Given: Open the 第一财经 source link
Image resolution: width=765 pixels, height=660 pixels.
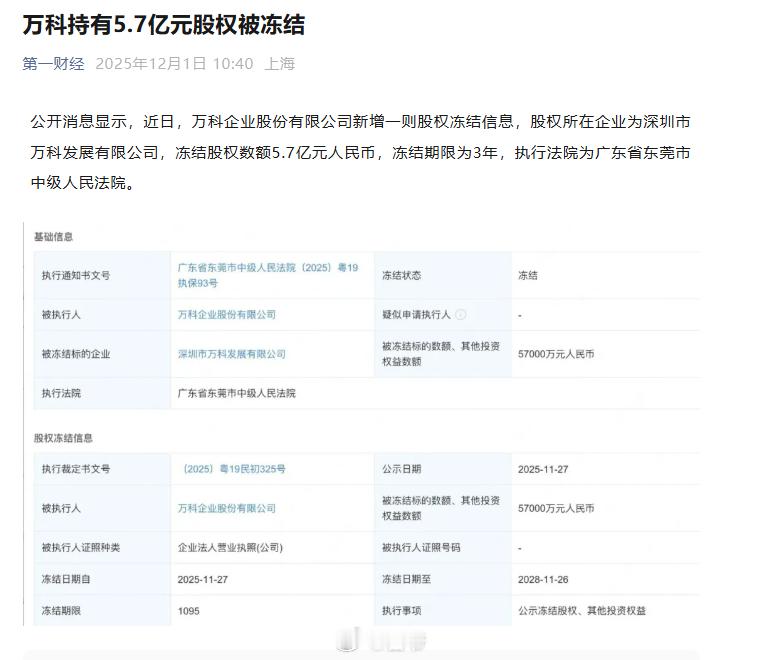Looking at the screenshot, I should tap(53, 64).
